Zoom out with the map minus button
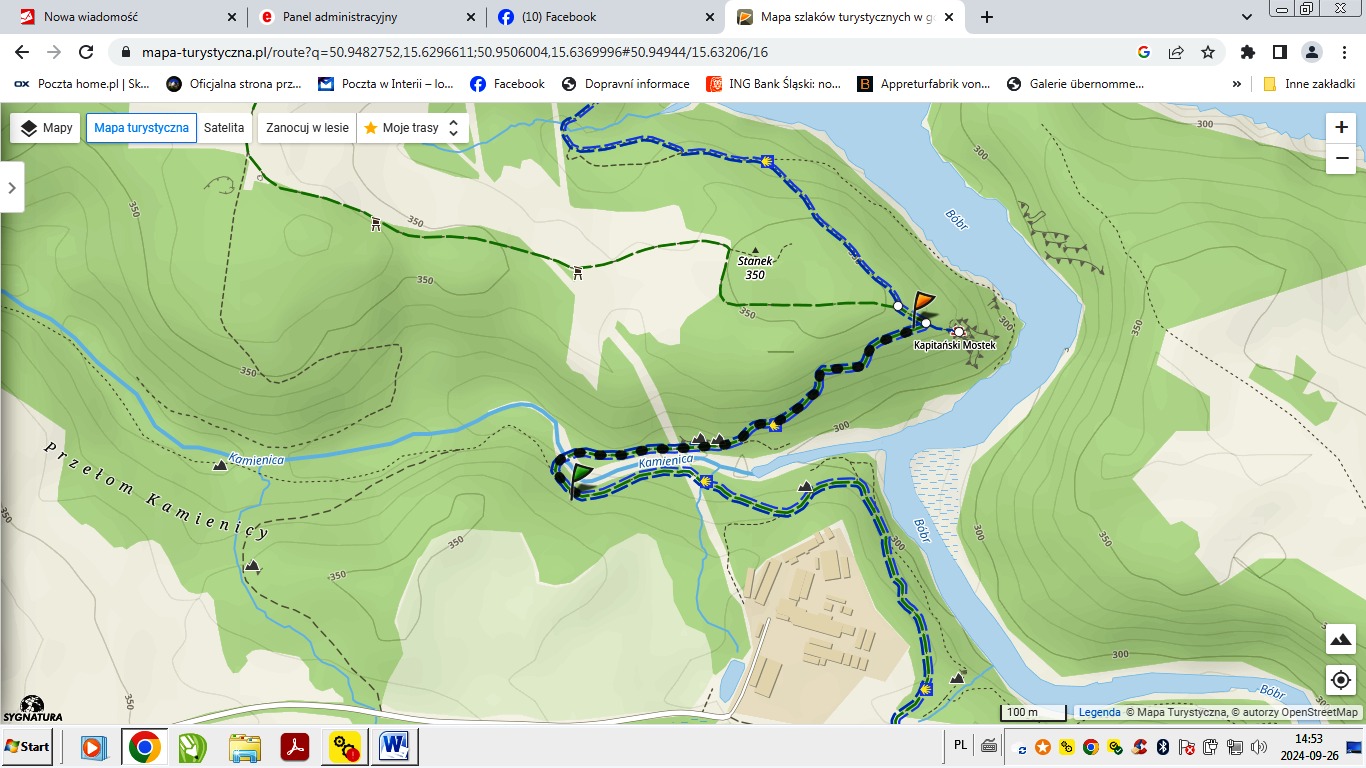 (1341, 158)
